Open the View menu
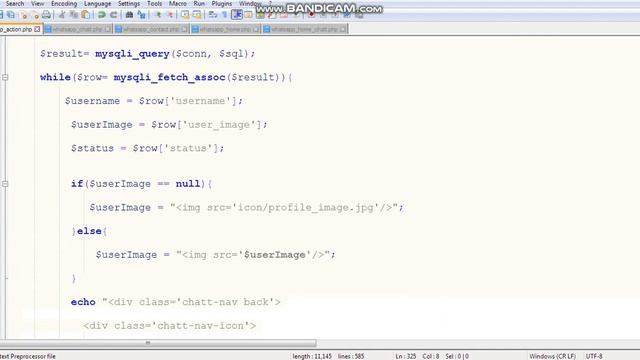The image size is (640, 360). pos(37,4)
